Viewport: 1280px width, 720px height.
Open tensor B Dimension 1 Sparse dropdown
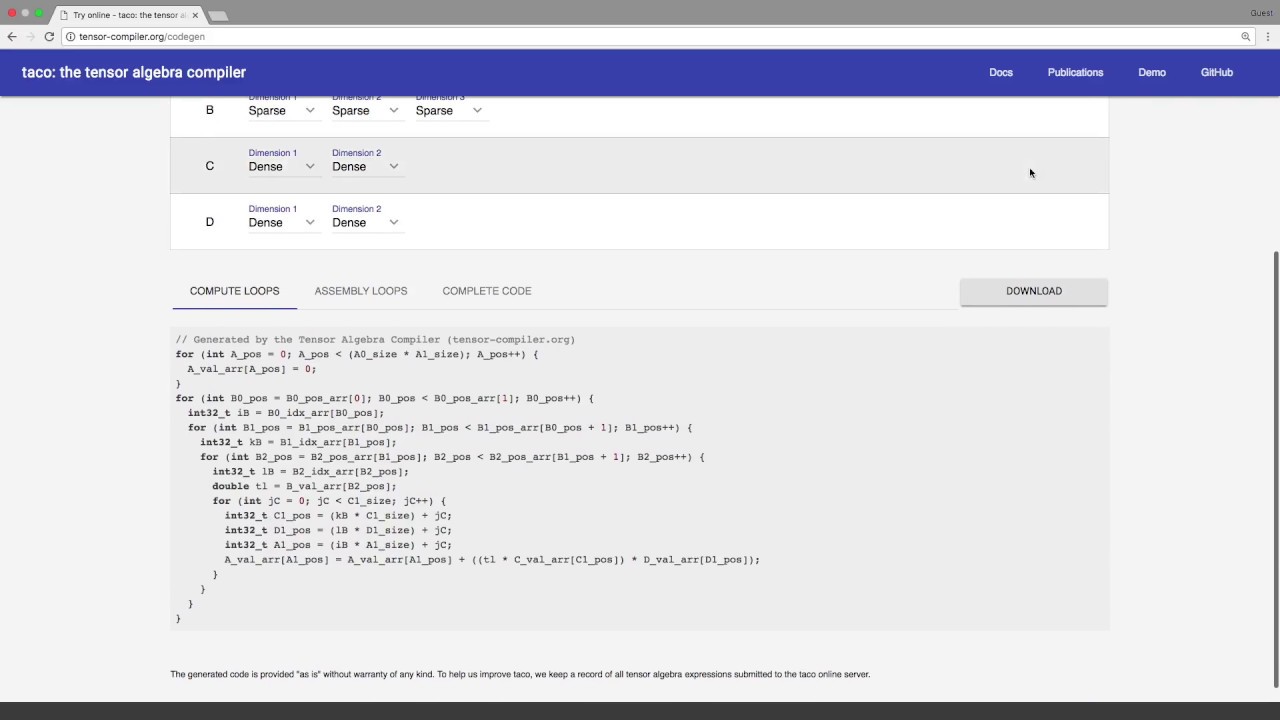pos(282,110)
